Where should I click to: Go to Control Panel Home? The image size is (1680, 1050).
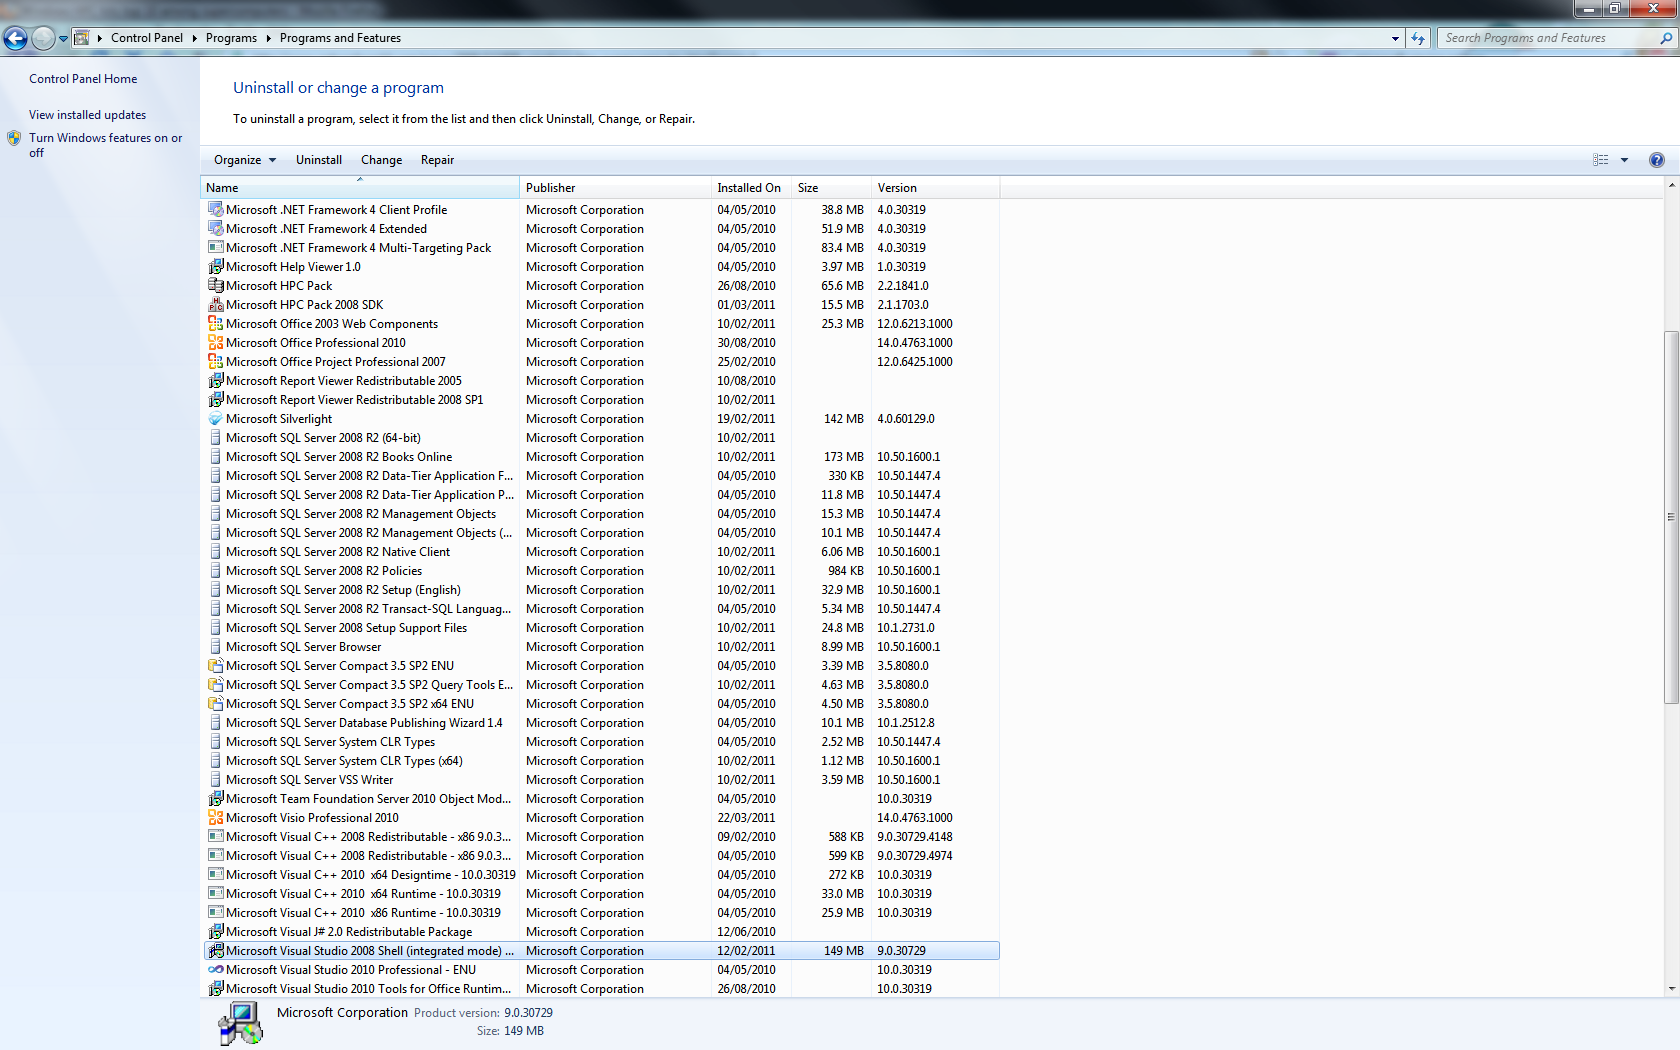point(83,79)
